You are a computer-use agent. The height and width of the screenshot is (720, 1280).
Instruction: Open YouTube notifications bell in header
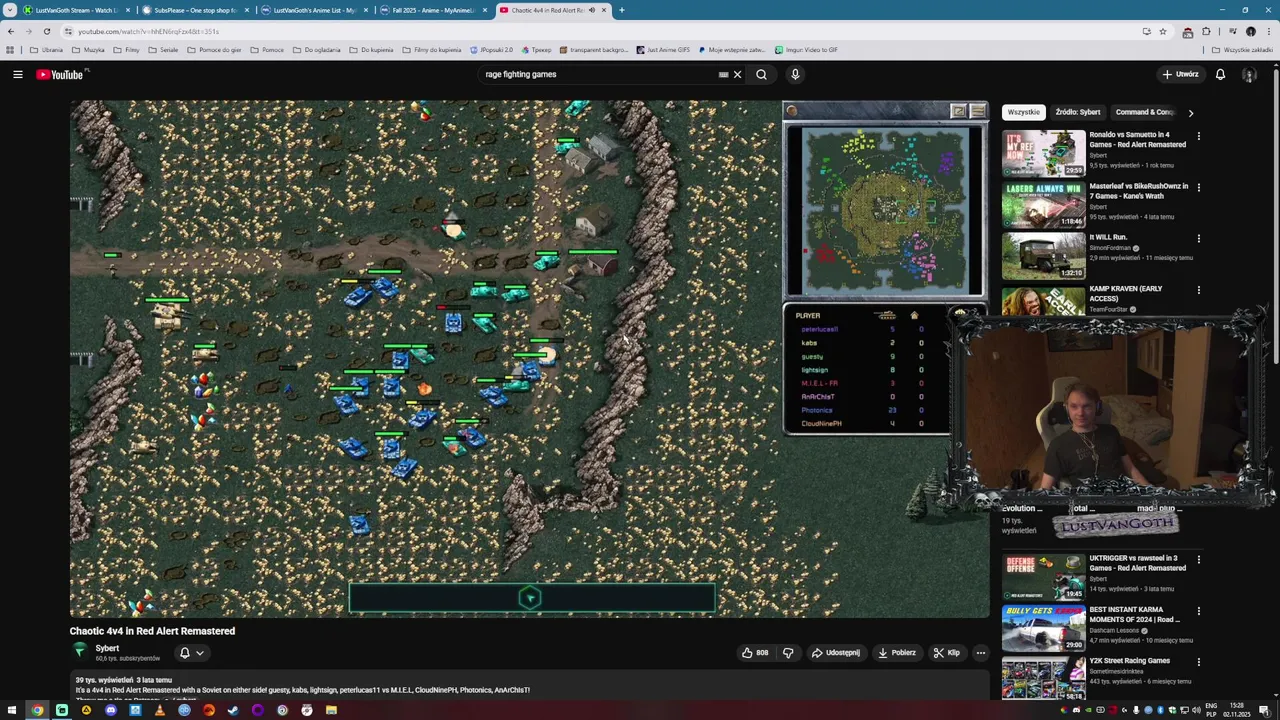(x=1220, y=74)
